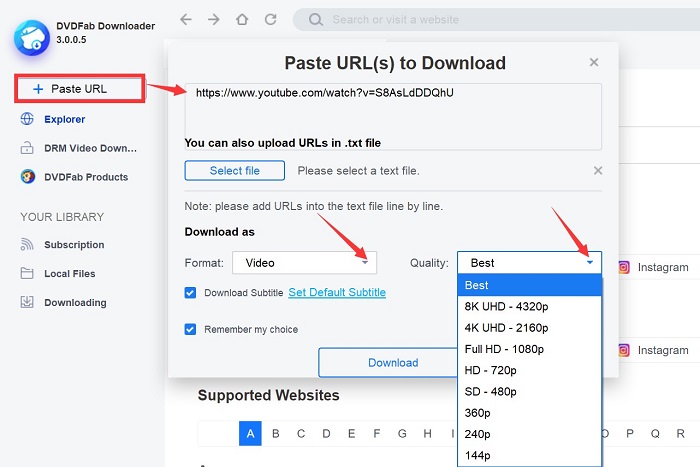
Task: Click the plus icon beside Paste URL
Action: (x=38, y=89)
